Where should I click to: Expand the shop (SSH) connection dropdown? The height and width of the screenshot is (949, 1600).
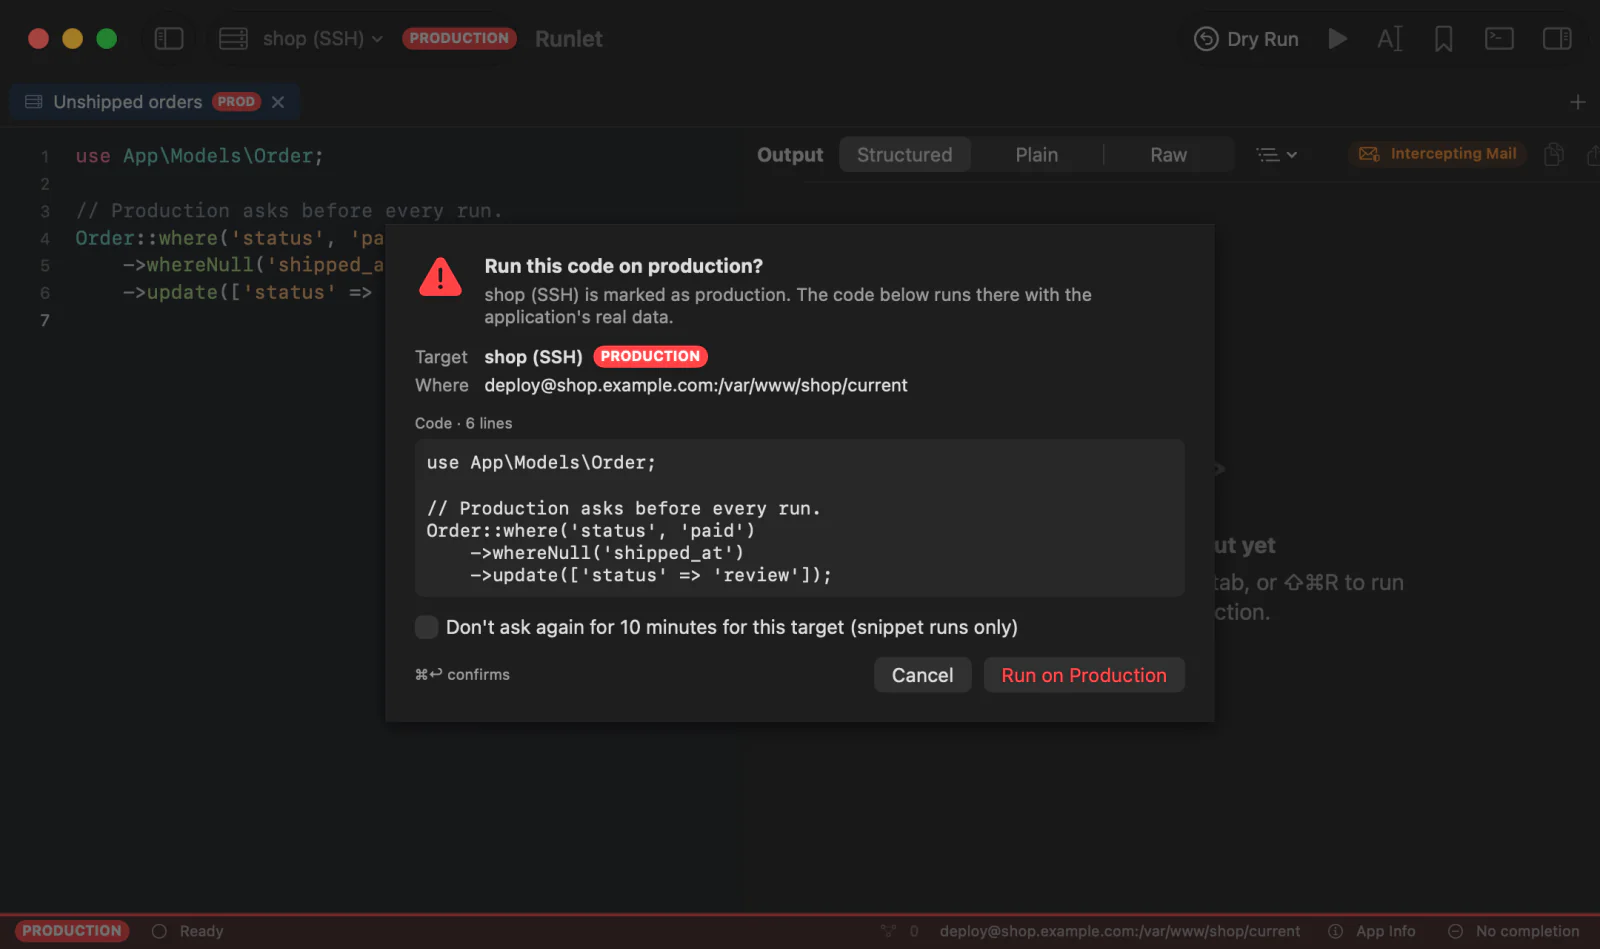(x=322, y=39)
